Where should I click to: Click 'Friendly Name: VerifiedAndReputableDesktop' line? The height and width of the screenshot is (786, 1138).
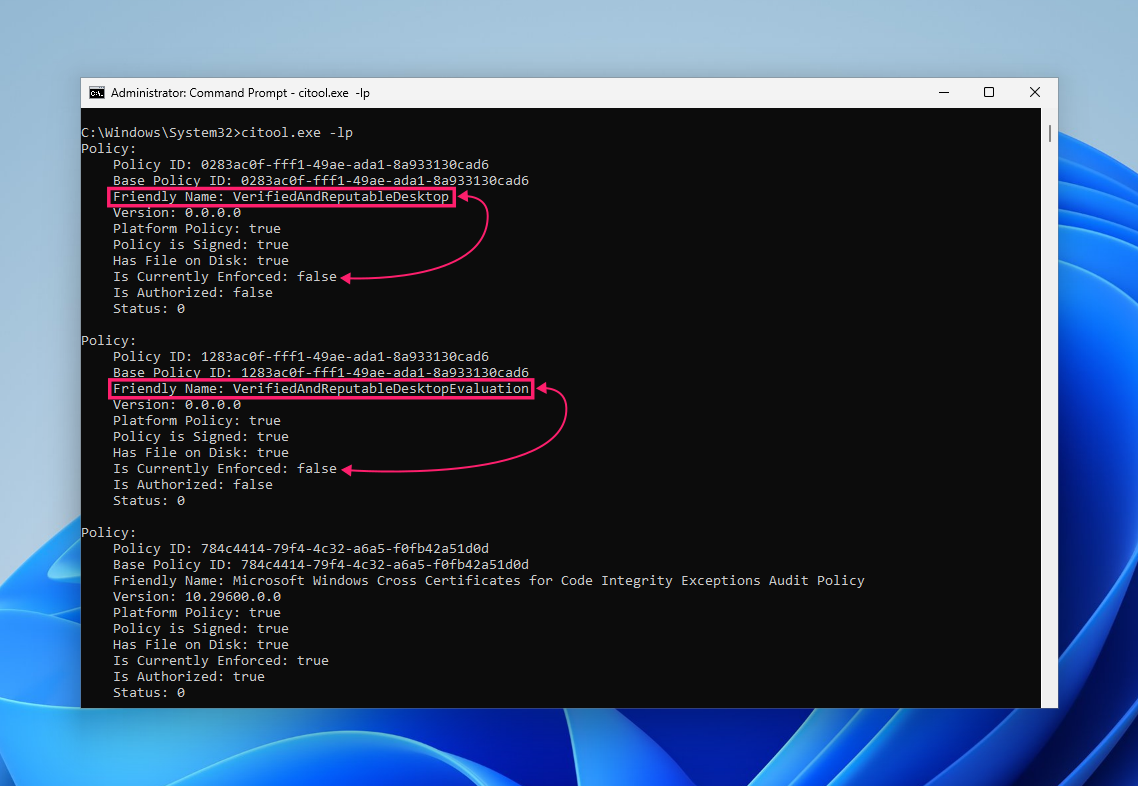pos(281,197)
